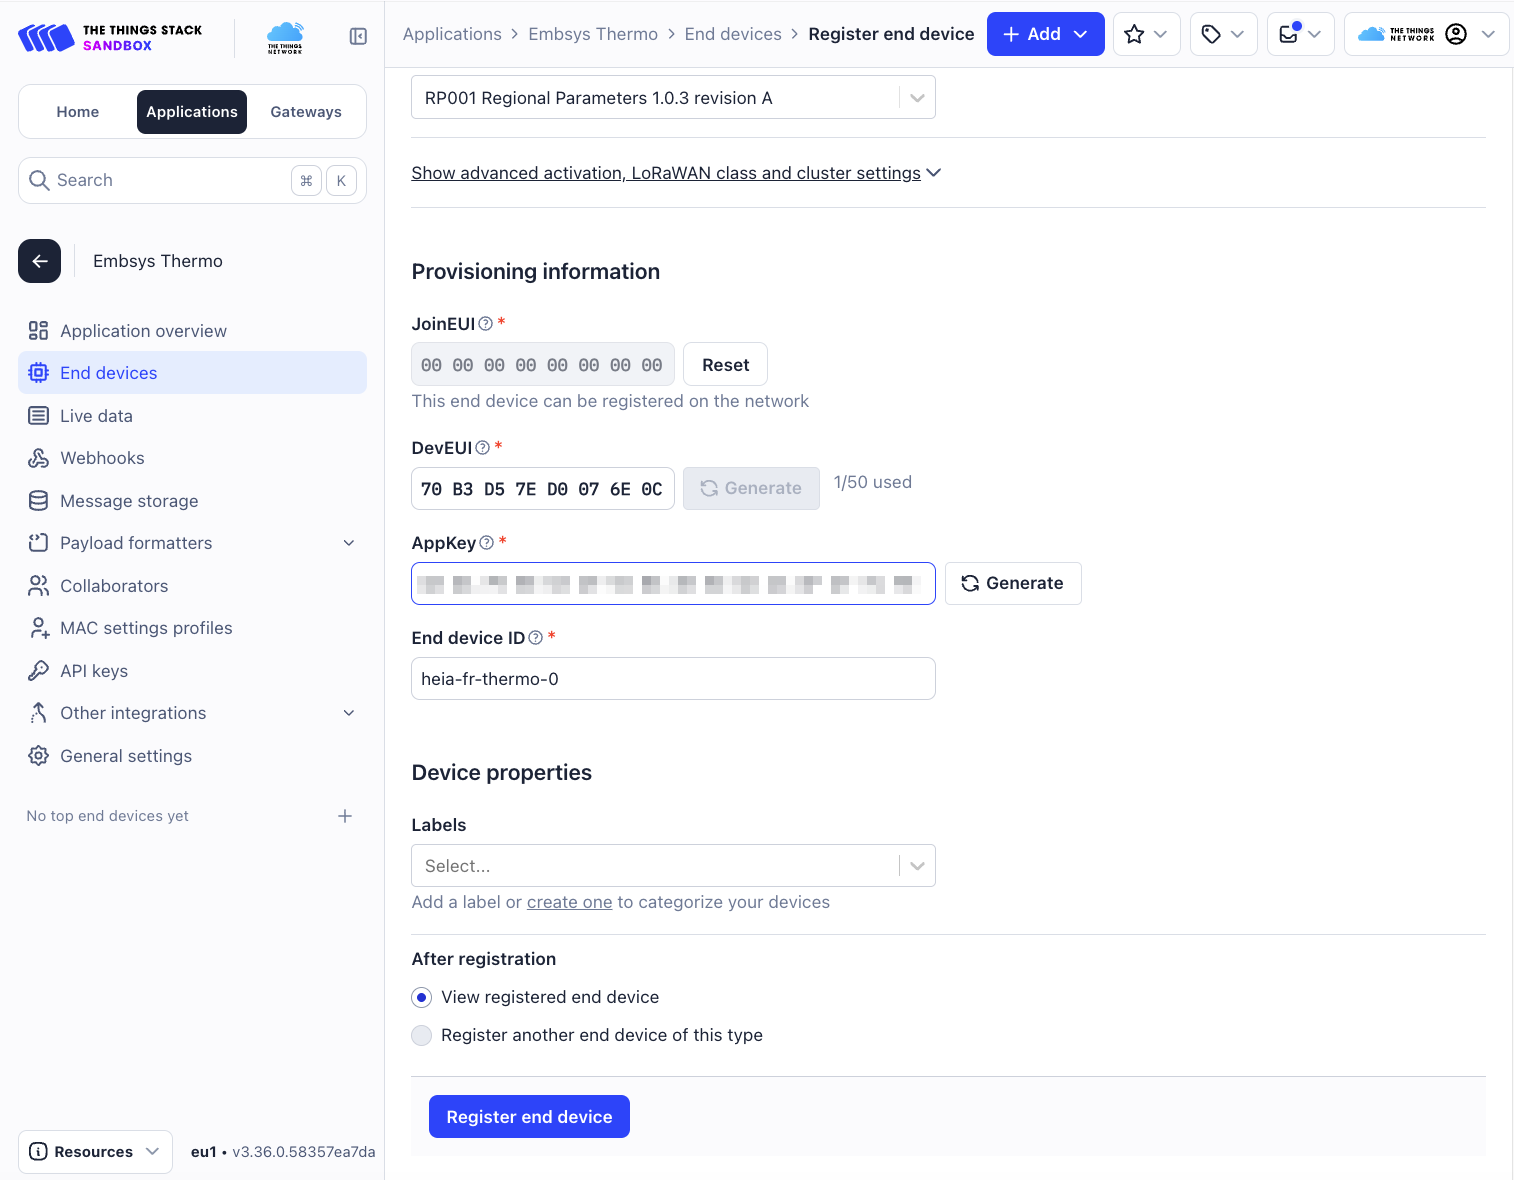Select View registered end device option
Screen dimensions: 1514x1180
[422, 998]
